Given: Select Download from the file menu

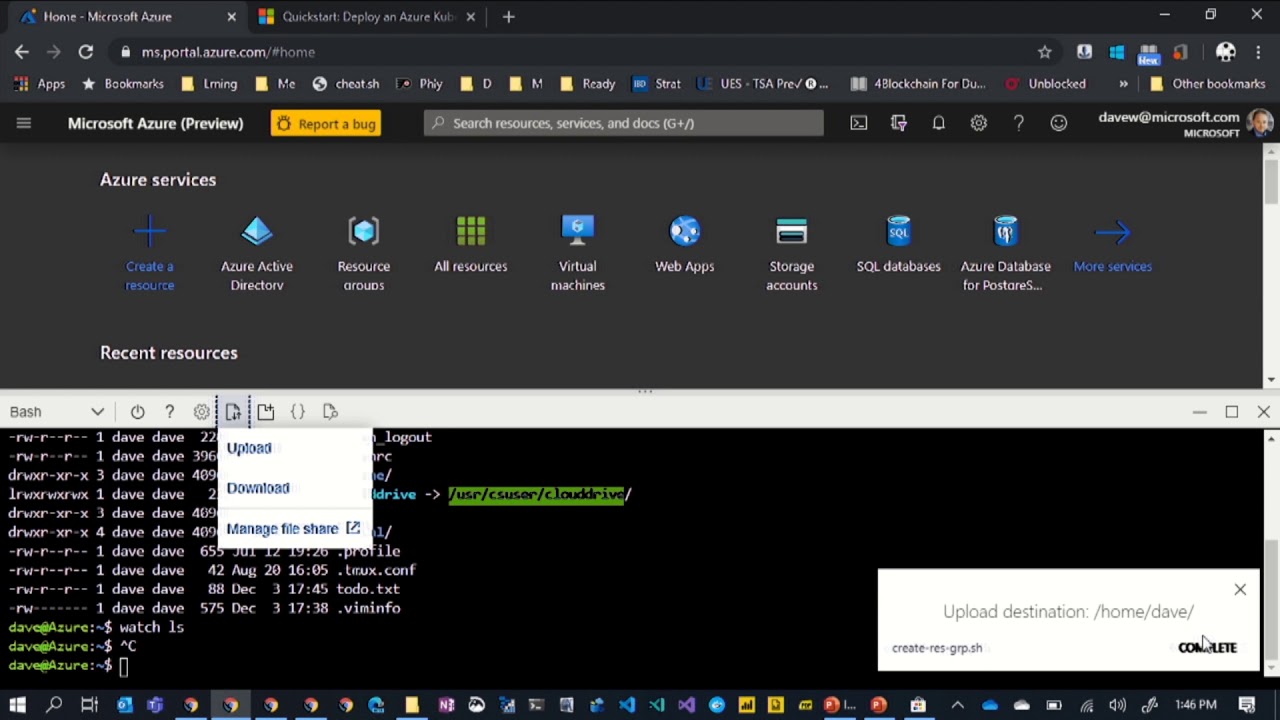Looking at the screenshot, I should tap(258, 488).
